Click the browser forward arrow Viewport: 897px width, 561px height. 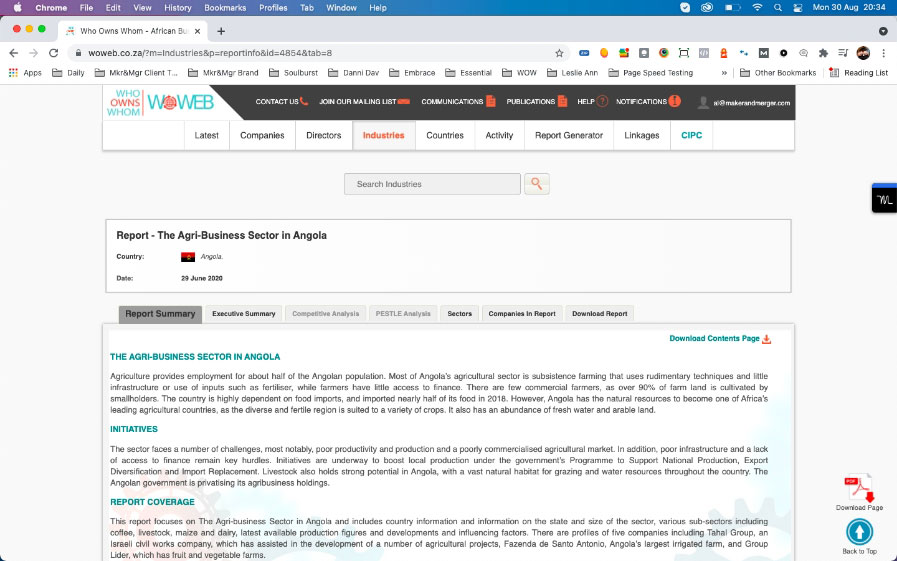click(x=33, y=53)
